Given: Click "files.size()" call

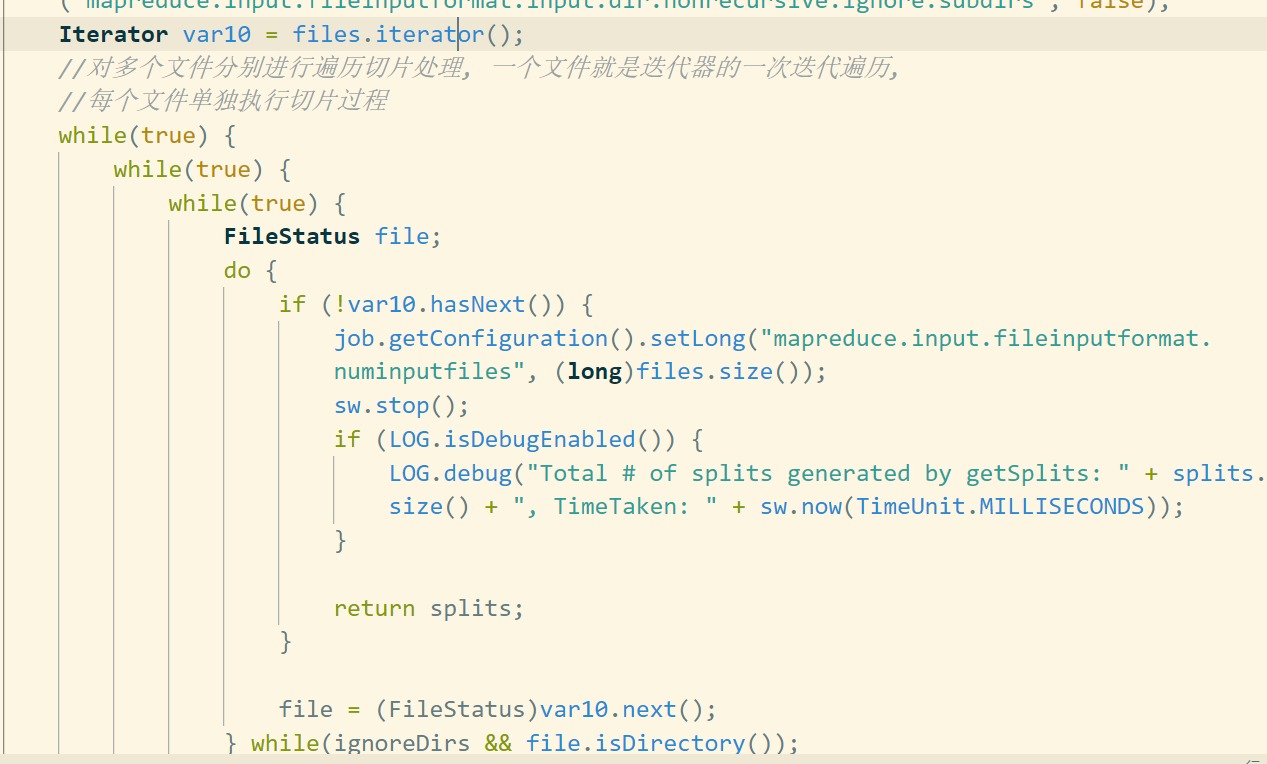Looking at the screenshot, I should click(723, 371).
